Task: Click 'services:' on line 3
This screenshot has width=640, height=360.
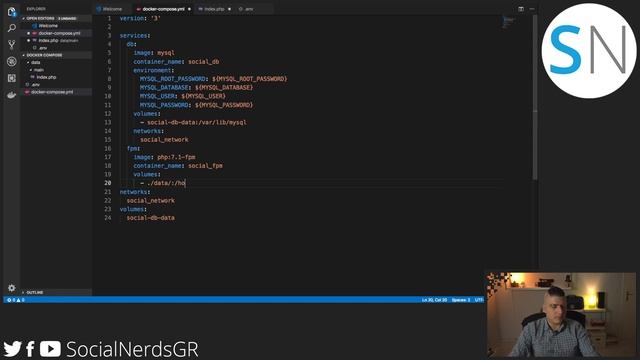Action: point(135,36)
